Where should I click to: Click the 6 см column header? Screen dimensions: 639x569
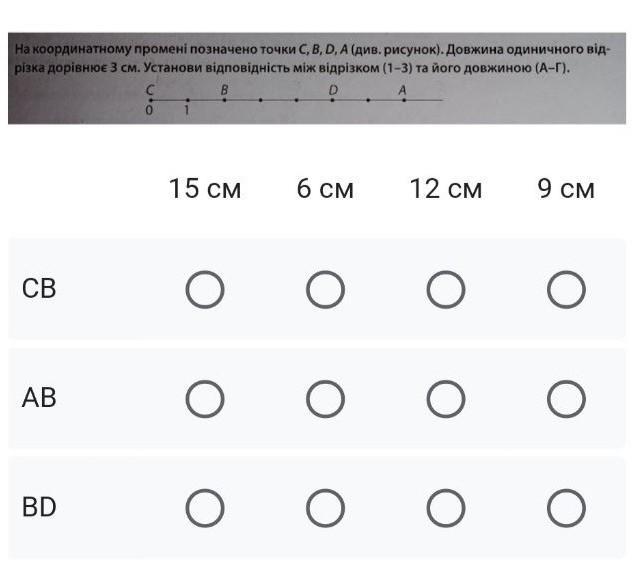pos(325,189)
